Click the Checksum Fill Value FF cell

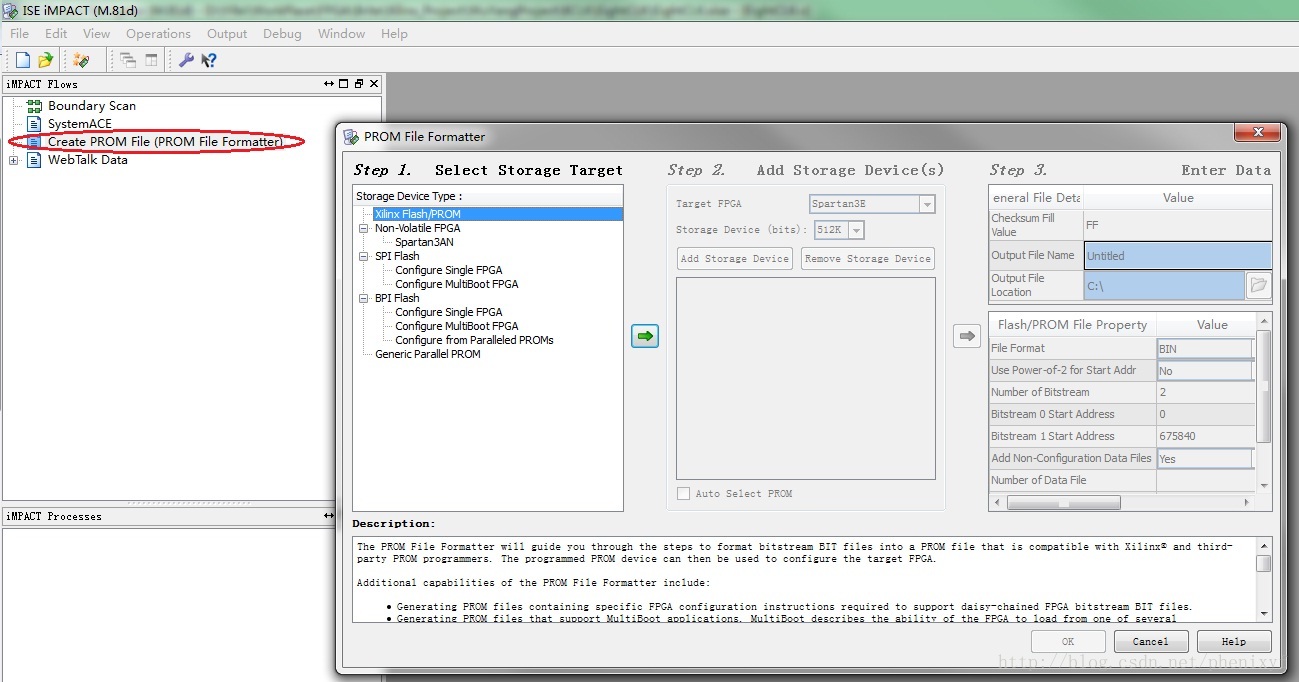[1178, 225]
